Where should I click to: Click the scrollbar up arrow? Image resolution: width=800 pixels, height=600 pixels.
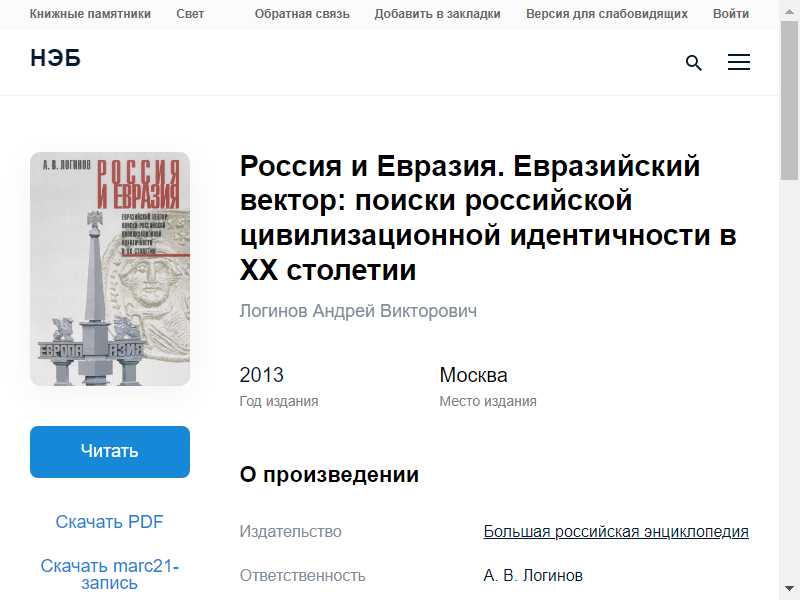[x=790, y=10]
